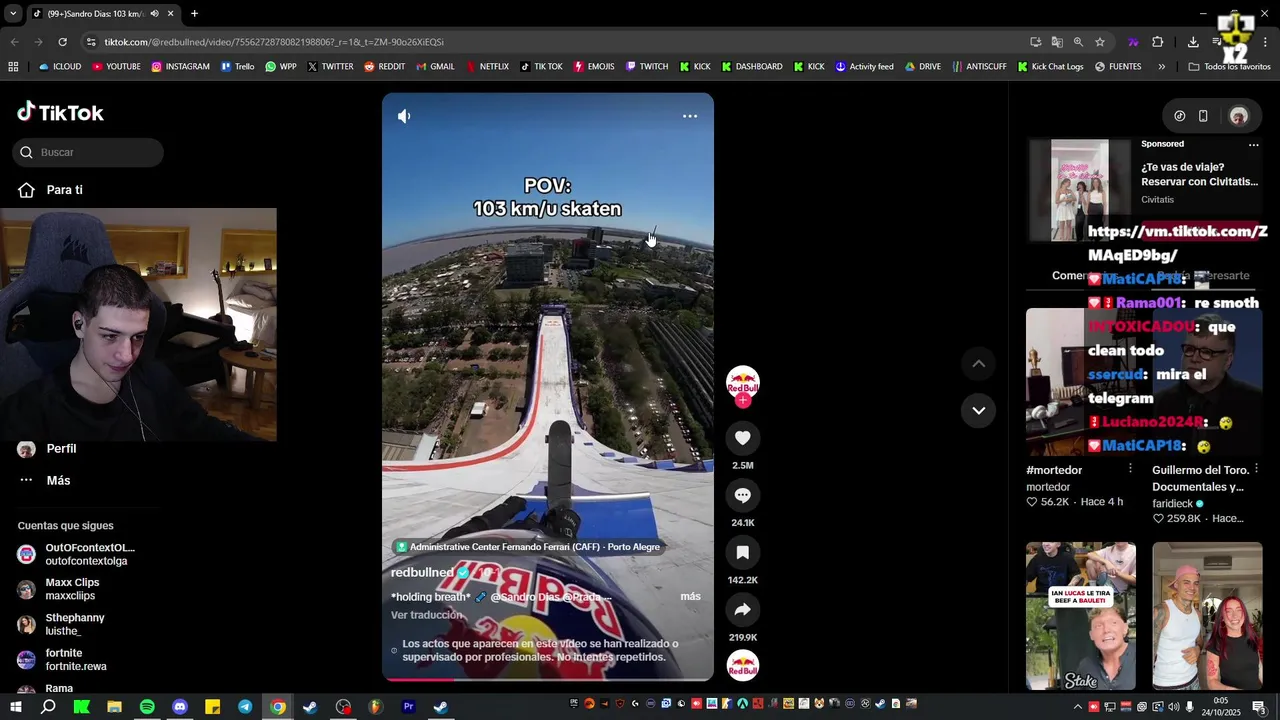Open Discord from the taskbar
1280x720 pixels.
coord(180,707)
